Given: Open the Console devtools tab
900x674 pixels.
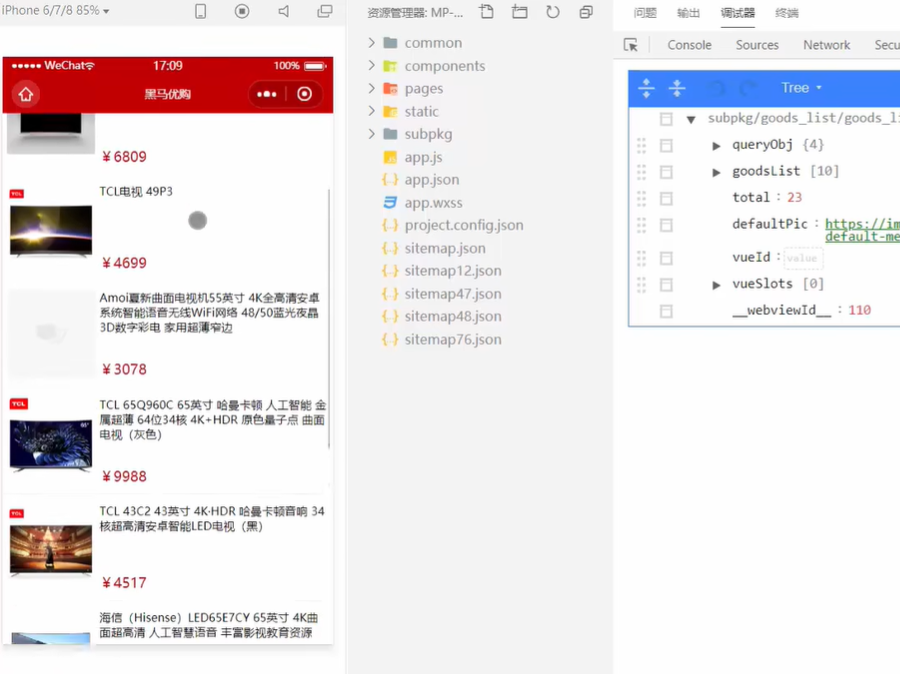Looking at the screenshot, I should coord(689,45).
